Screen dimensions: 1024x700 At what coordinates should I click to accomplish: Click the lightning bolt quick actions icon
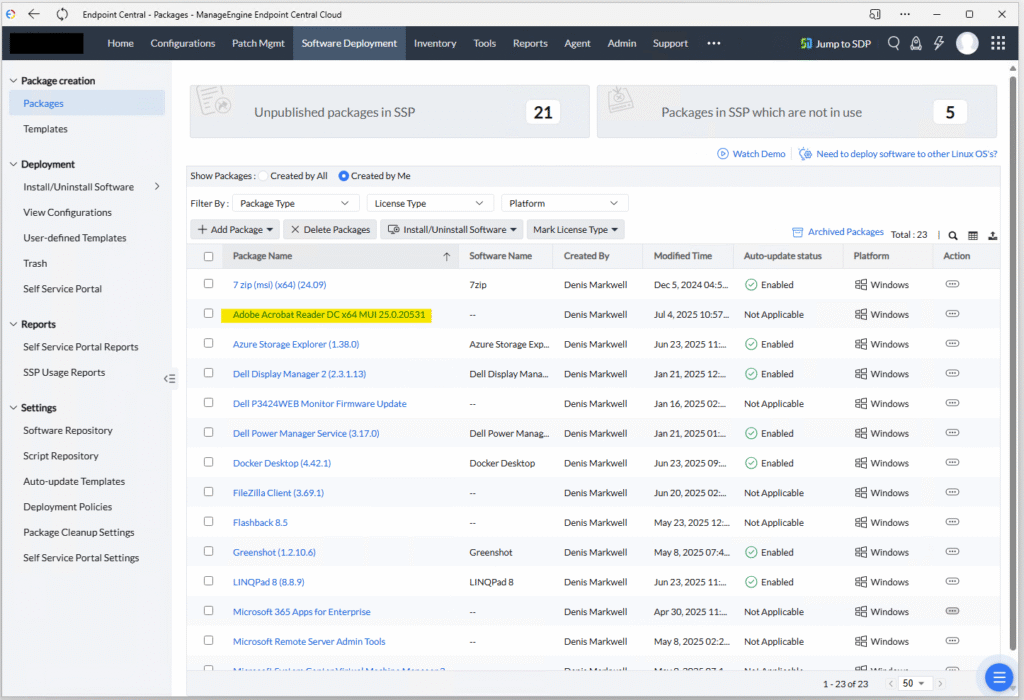[939, 43]
